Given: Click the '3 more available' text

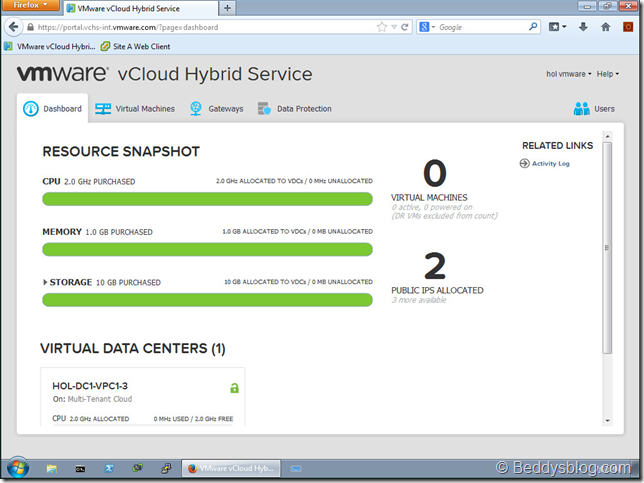Looking at the screenshot, I should 418,300.
